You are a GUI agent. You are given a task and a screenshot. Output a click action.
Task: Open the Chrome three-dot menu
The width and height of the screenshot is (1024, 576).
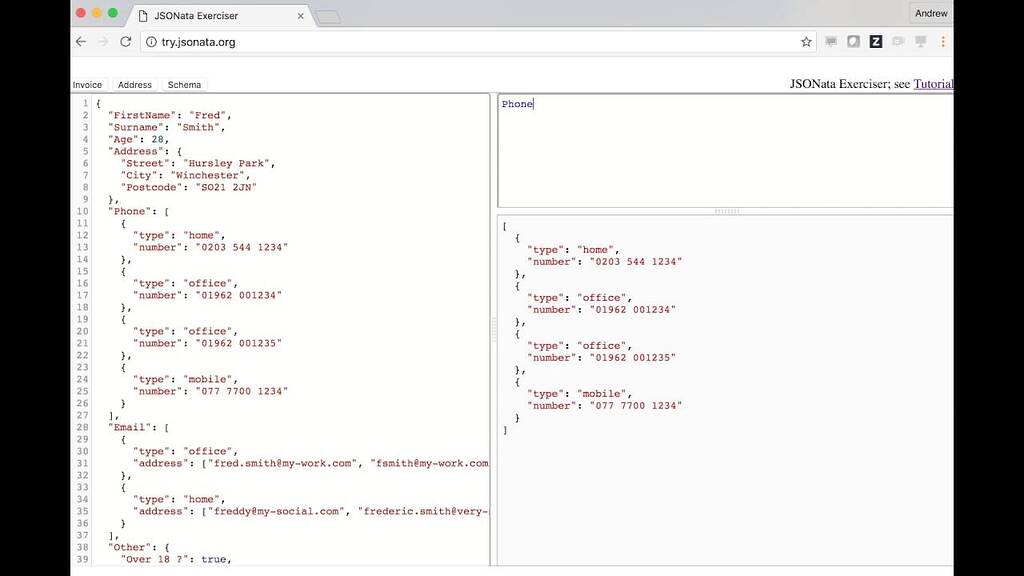coord(942,42)
